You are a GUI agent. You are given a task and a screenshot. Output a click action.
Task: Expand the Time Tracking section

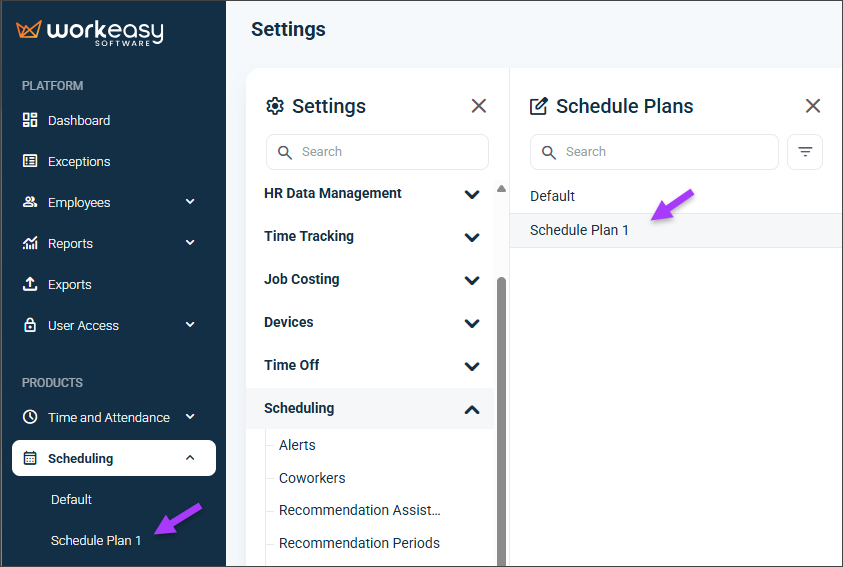[x=370, y=236]
